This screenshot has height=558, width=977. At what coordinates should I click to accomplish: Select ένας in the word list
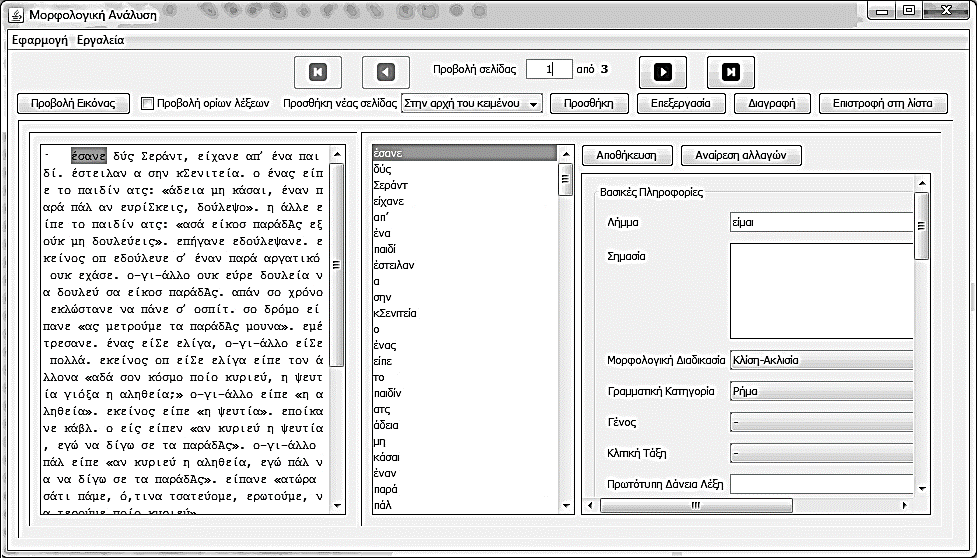tap(464, 345)
